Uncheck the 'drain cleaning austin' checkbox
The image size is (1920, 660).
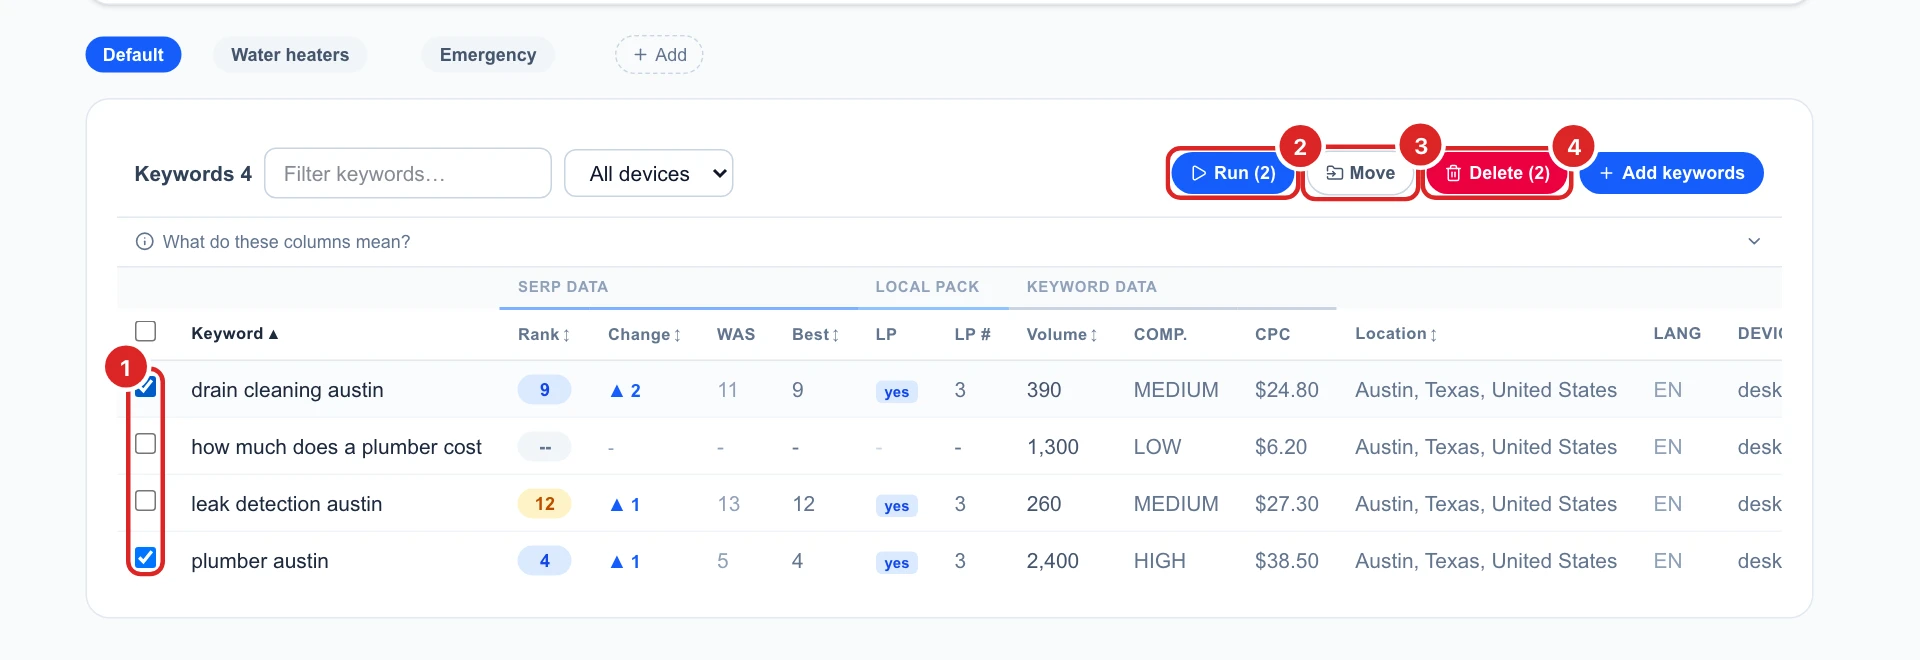(146, 387)
